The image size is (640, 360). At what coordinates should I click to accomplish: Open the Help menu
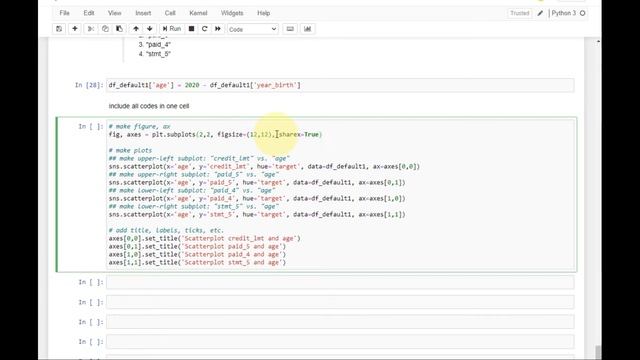(x=264, y=13)
